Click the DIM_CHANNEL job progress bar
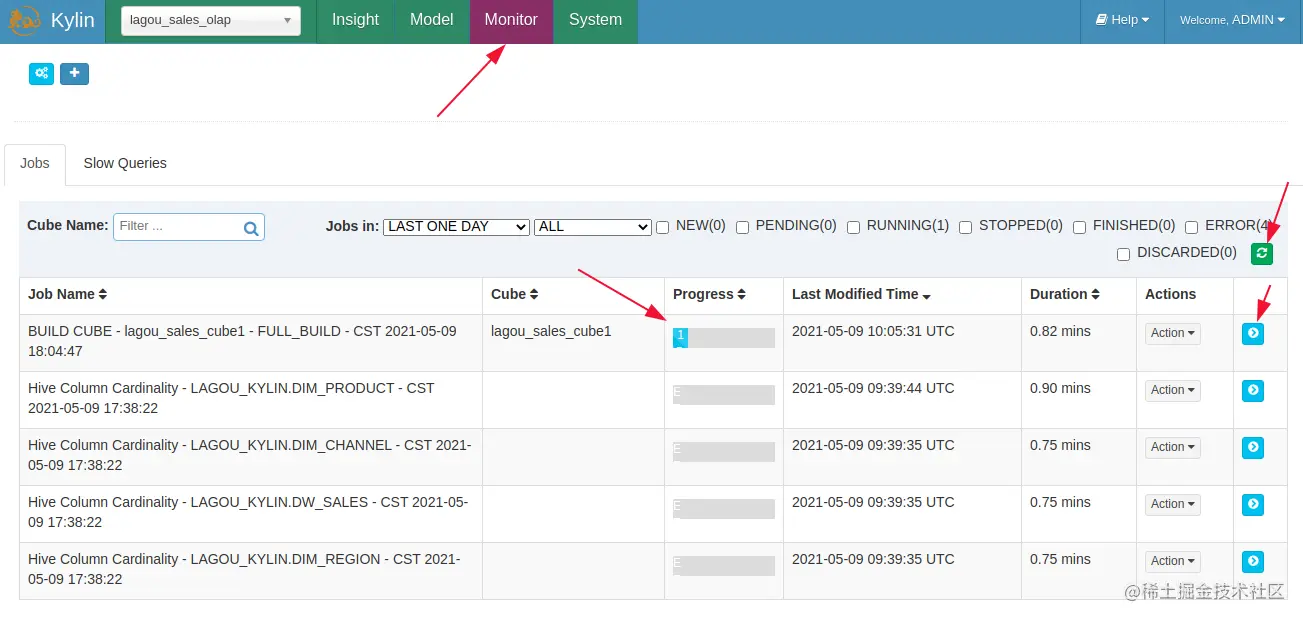Viewport: 1303px width, 620px height. point(724,452)
